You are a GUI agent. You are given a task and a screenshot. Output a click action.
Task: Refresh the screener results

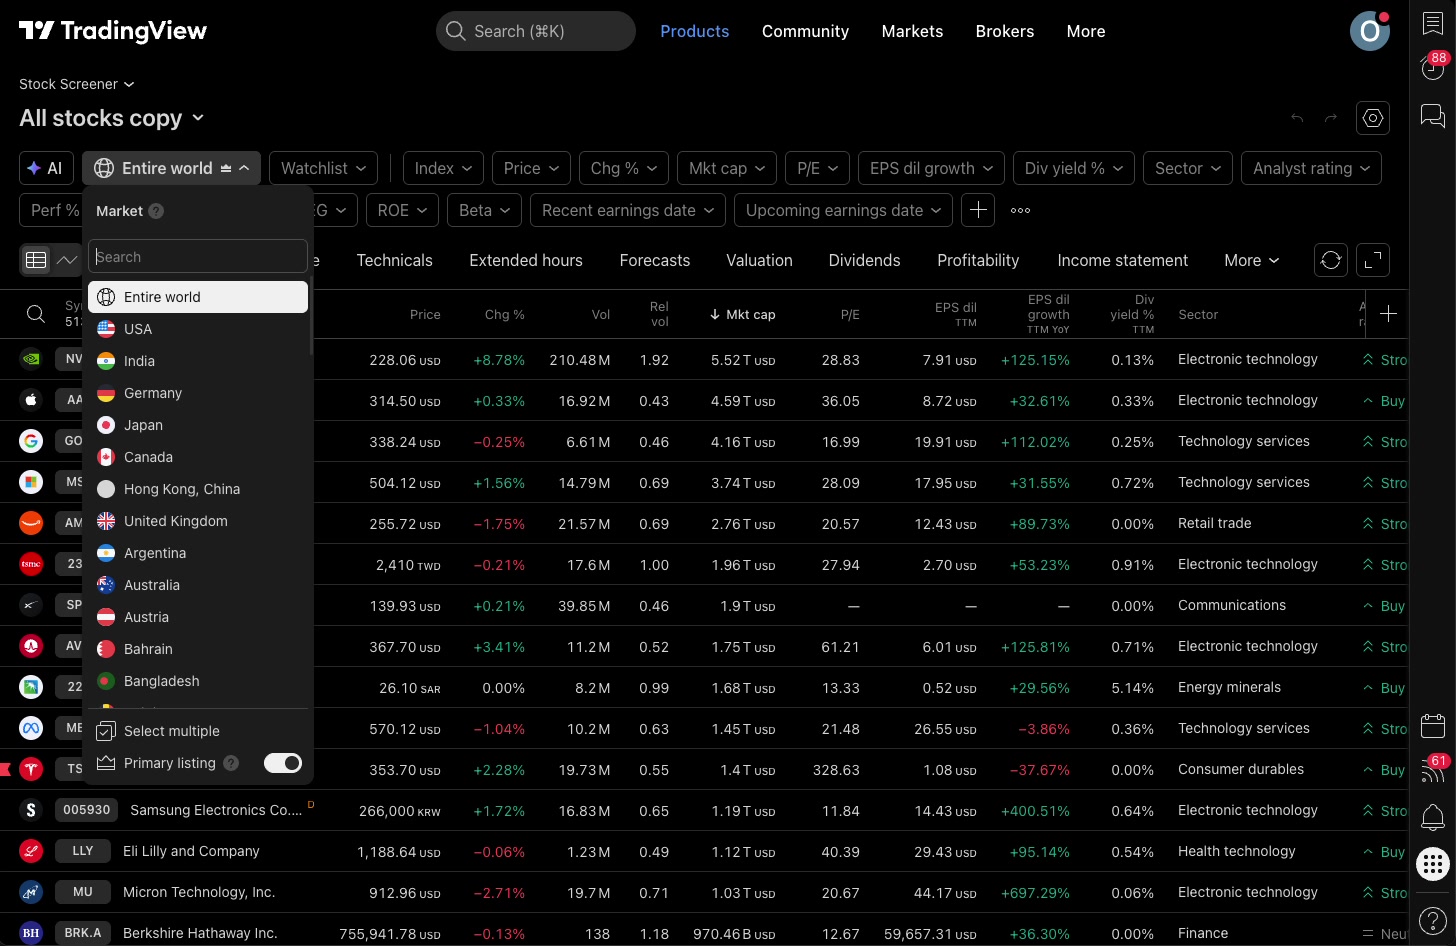click(1331, 260)
